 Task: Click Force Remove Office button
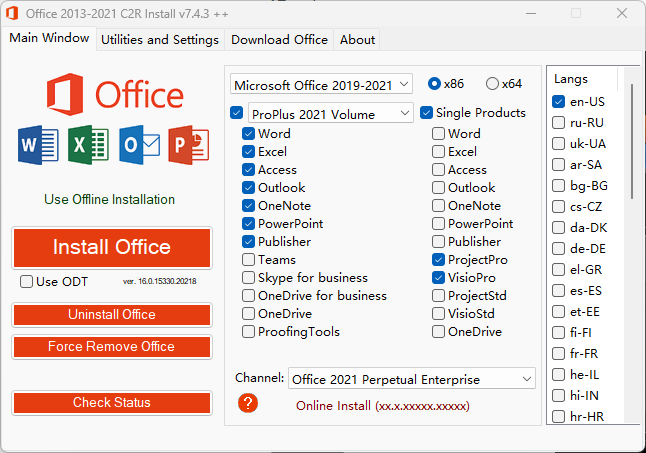(x=112, y=347)
